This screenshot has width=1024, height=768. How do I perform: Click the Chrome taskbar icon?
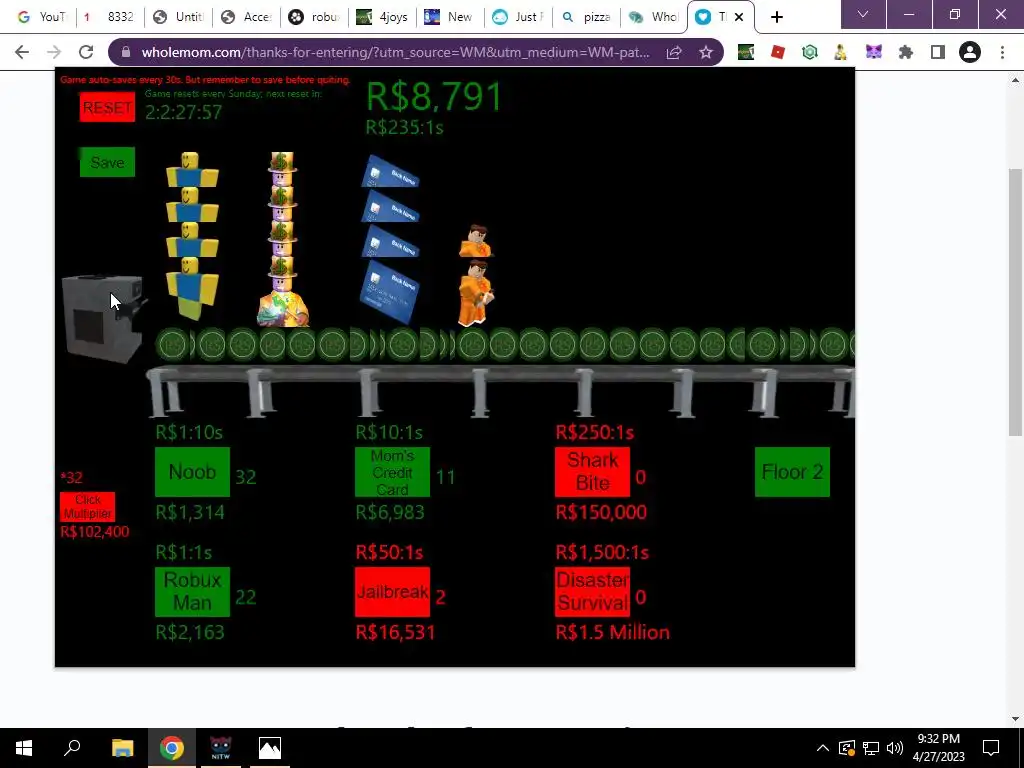[x=172, y=748]
